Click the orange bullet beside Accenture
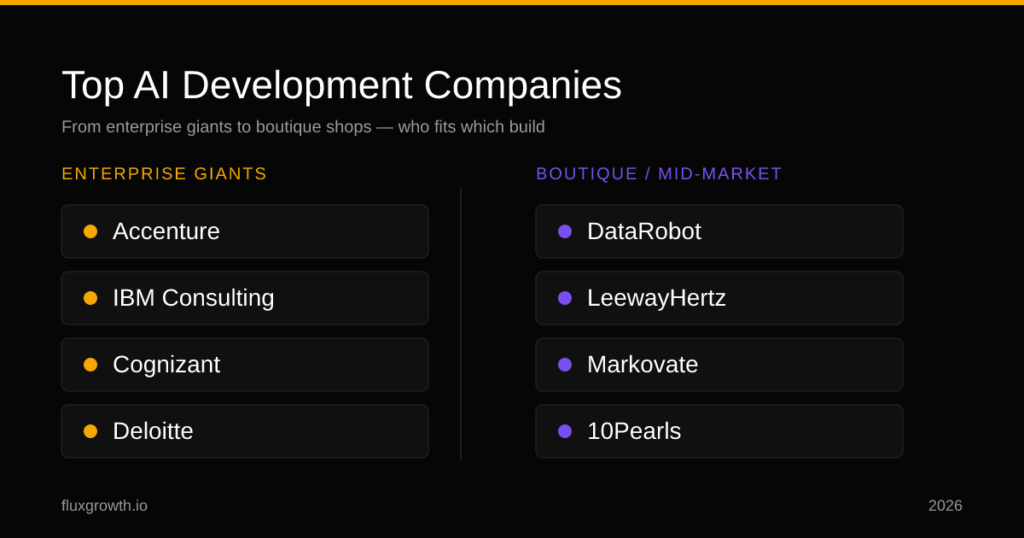The image size is (1024, 538). (91, 231)
